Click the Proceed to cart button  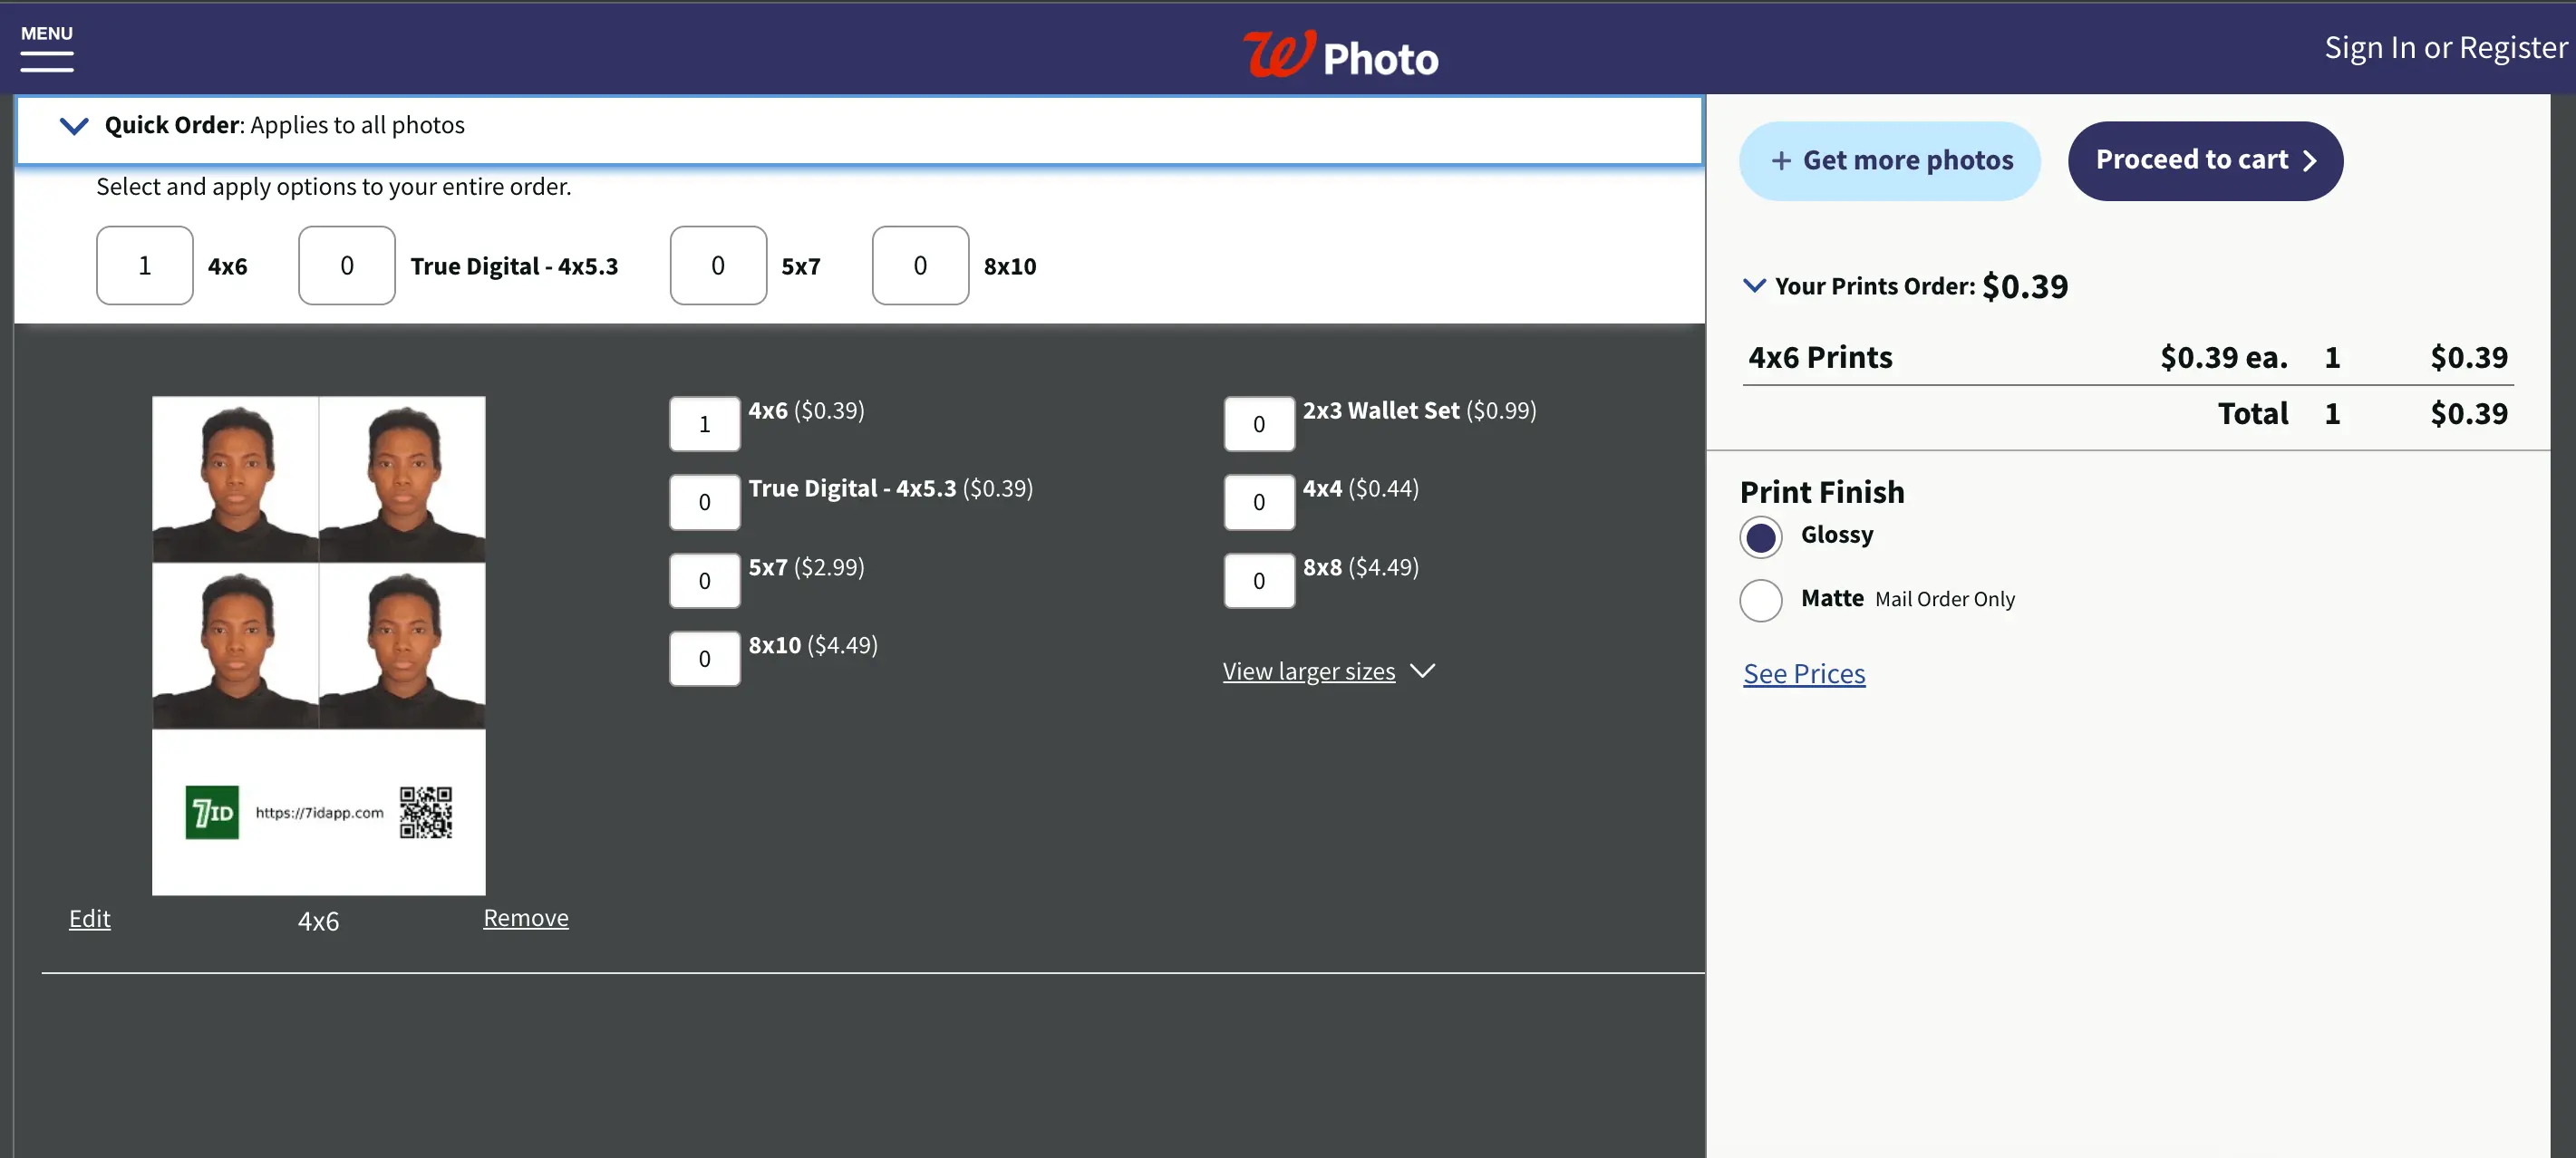point(2206,159)
